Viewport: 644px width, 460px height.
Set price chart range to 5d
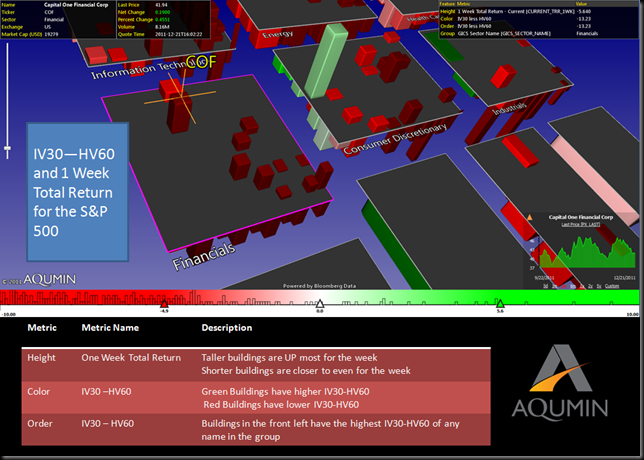[545, 286]
